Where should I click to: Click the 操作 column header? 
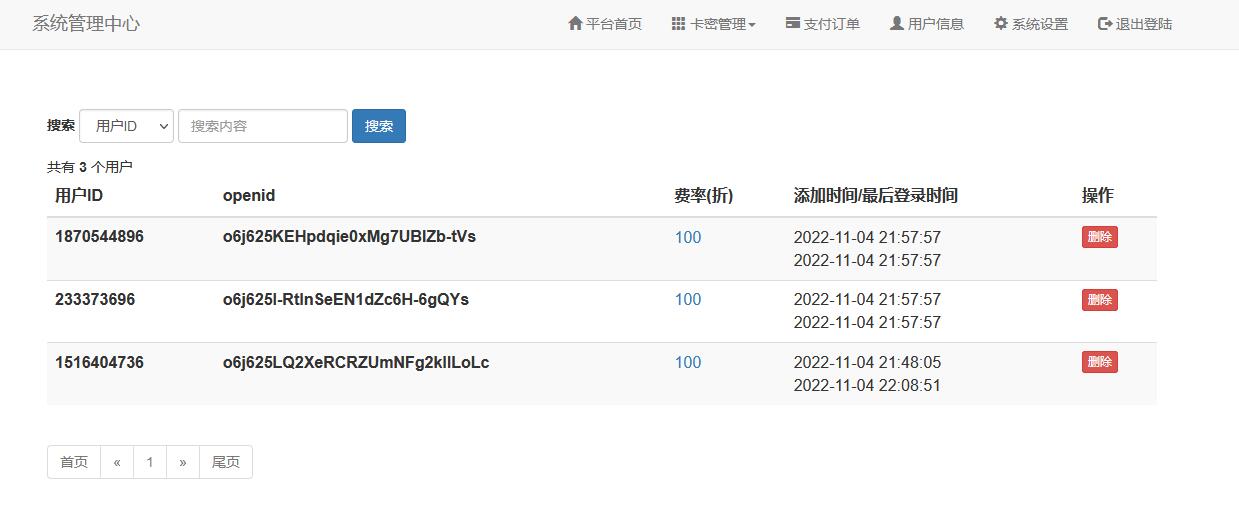pos(1097,196)
